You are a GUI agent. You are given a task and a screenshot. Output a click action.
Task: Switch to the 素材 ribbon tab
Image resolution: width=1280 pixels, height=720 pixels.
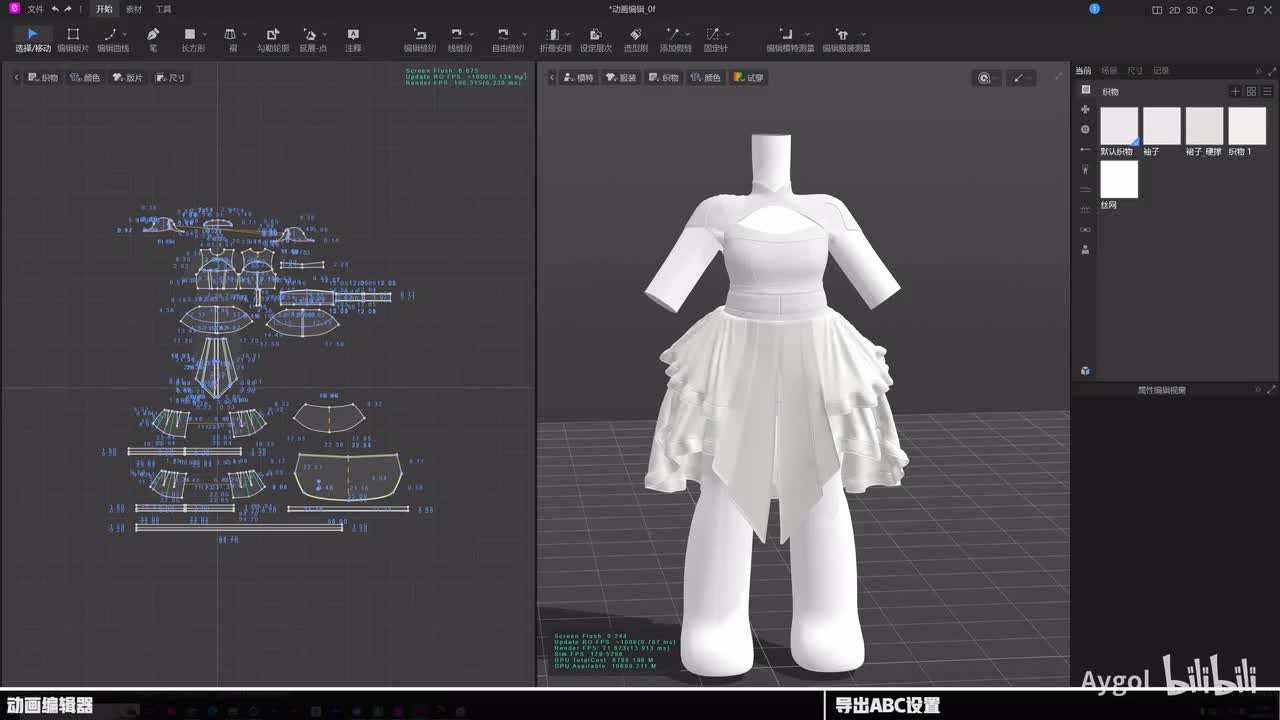coord(134,9)
